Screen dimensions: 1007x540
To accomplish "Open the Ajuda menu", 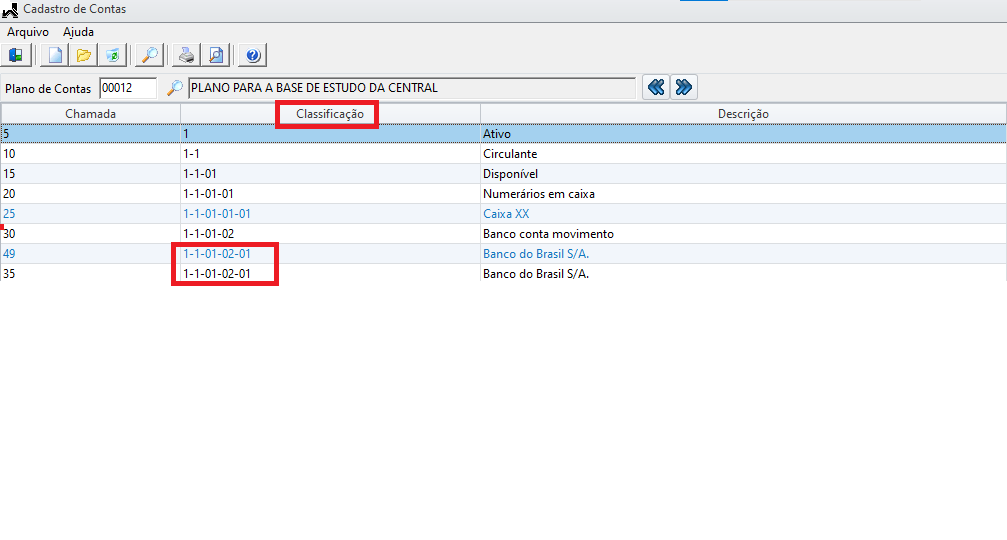I will [x=78, y=31].
